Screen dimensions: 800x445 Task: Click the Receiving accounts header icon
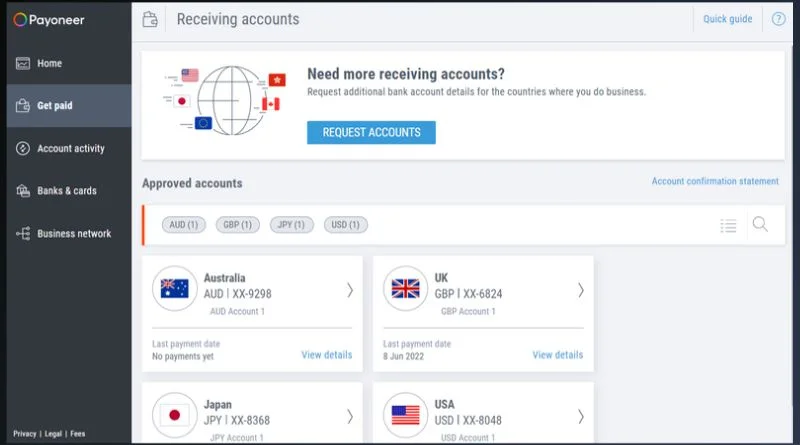[x=150, y=19]
